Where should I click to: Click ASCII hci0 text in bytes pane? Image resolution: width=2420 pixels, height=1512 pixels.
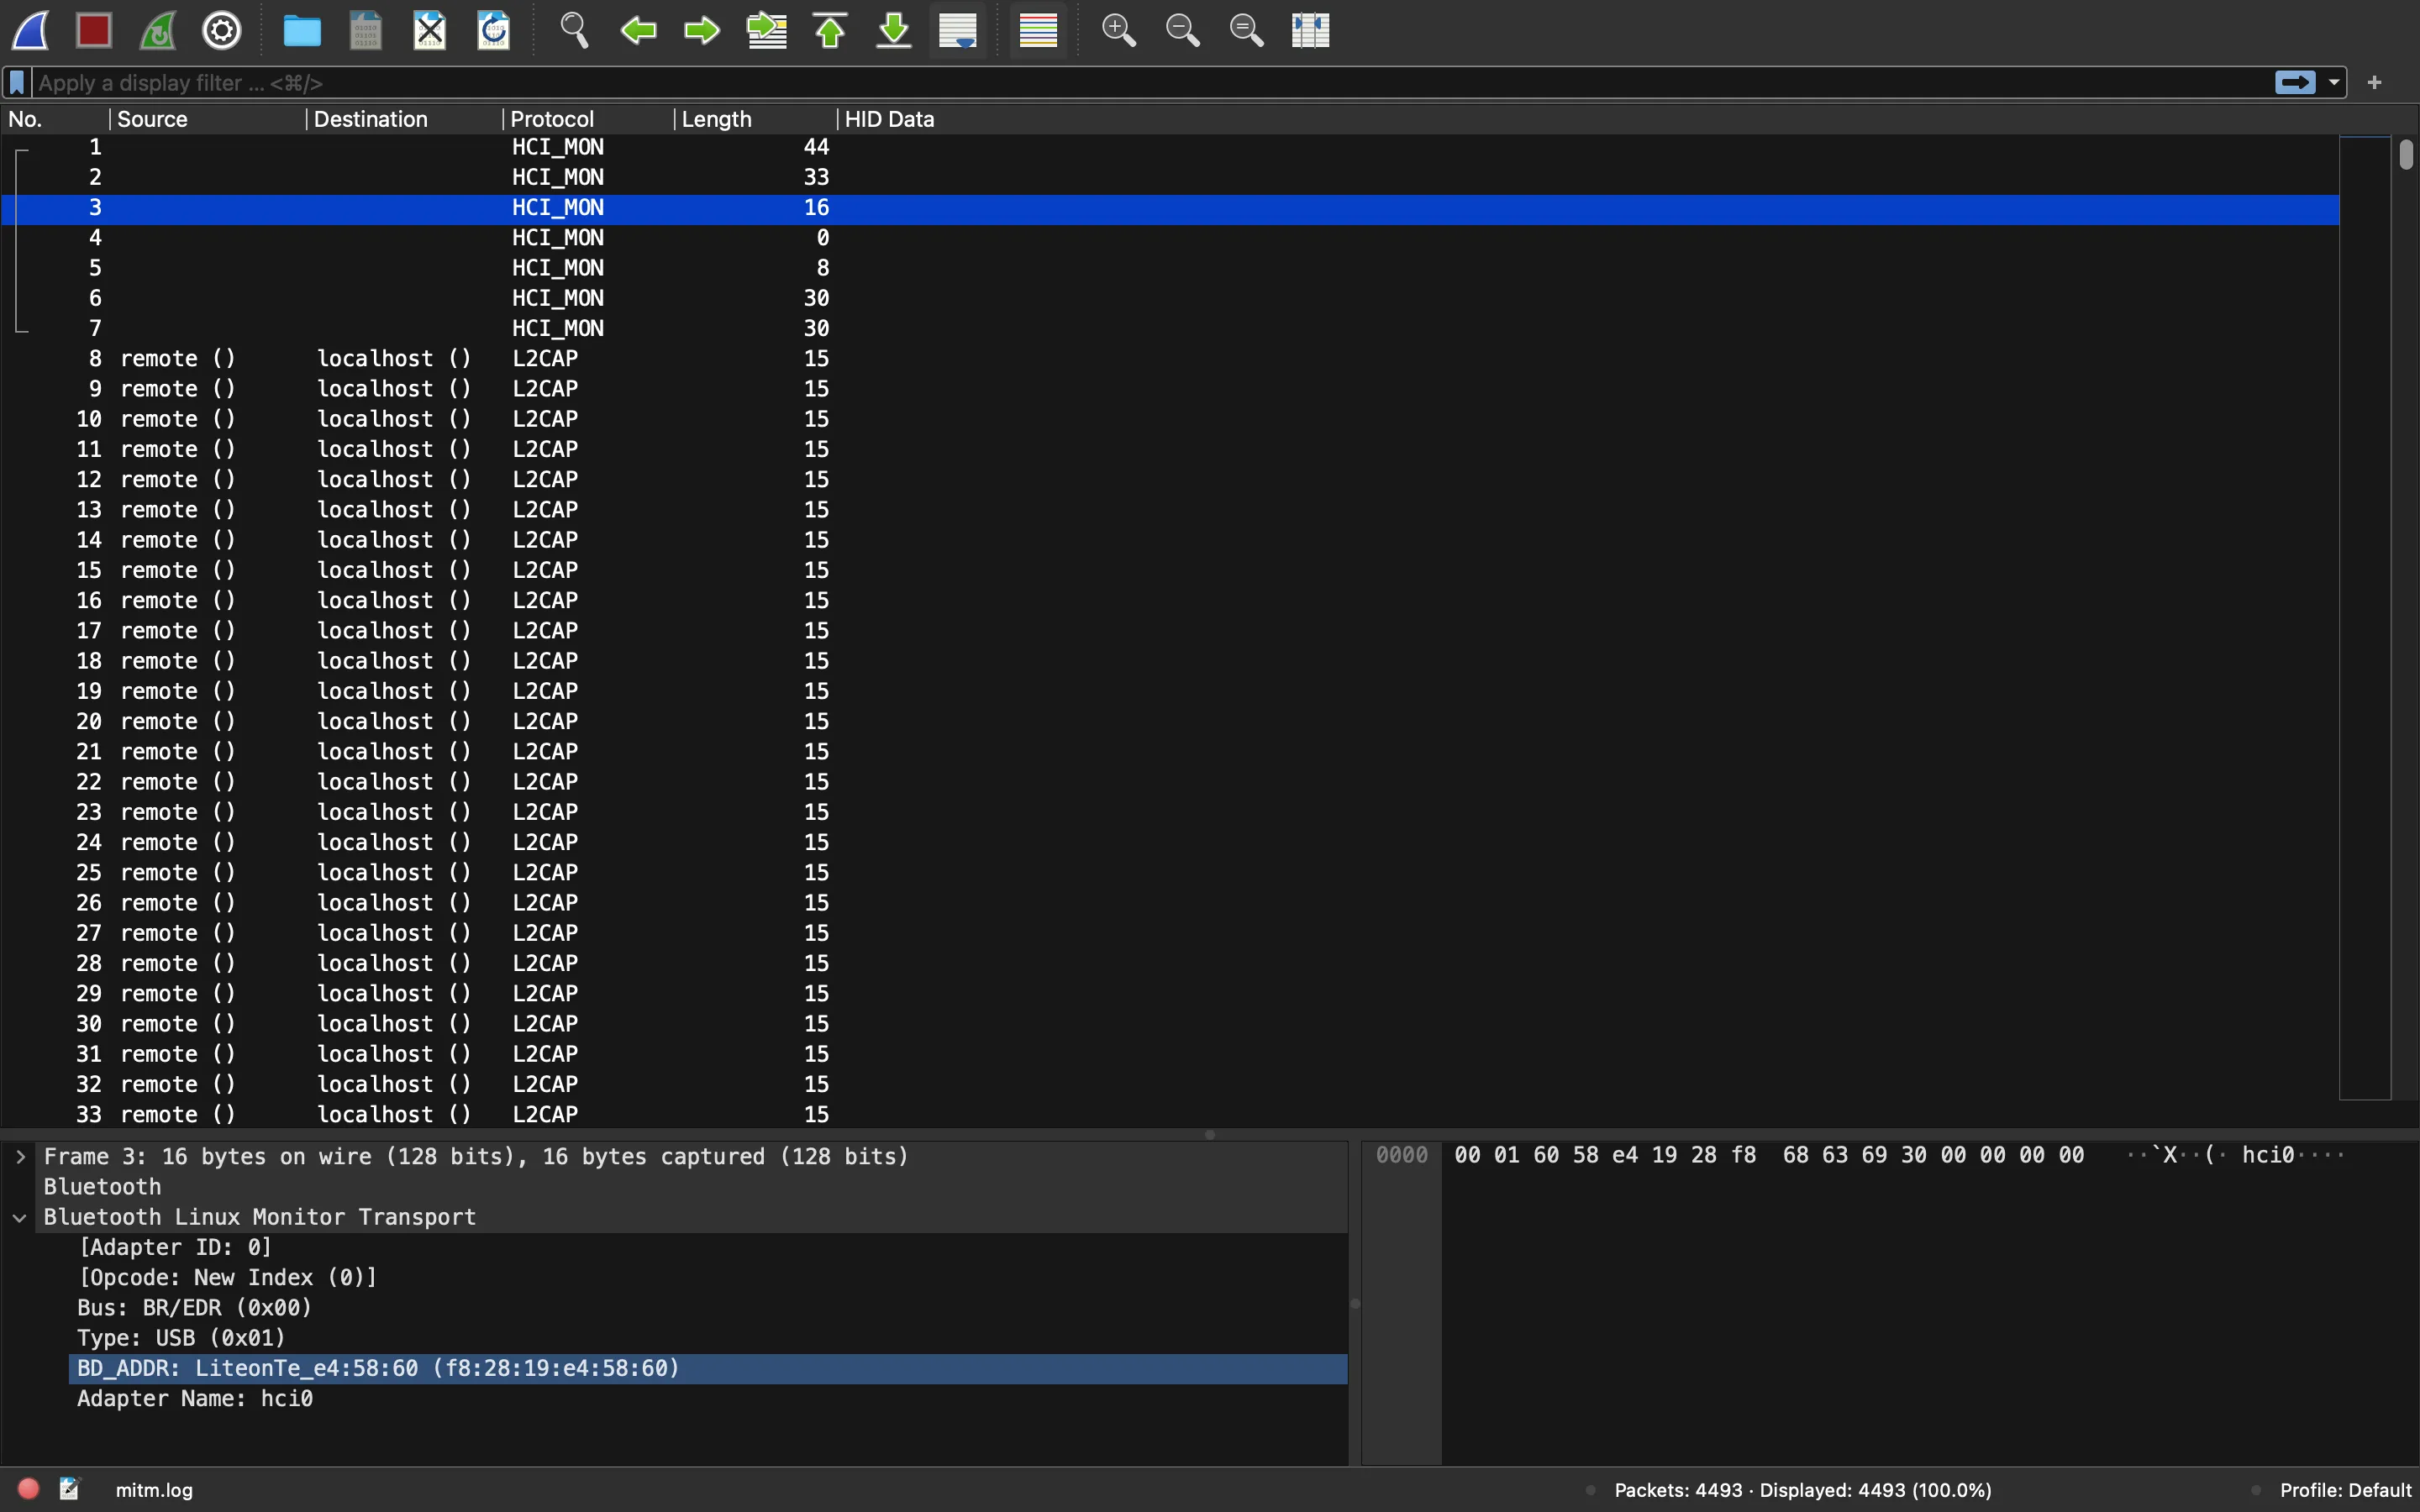click(x=2268, y=1156)
